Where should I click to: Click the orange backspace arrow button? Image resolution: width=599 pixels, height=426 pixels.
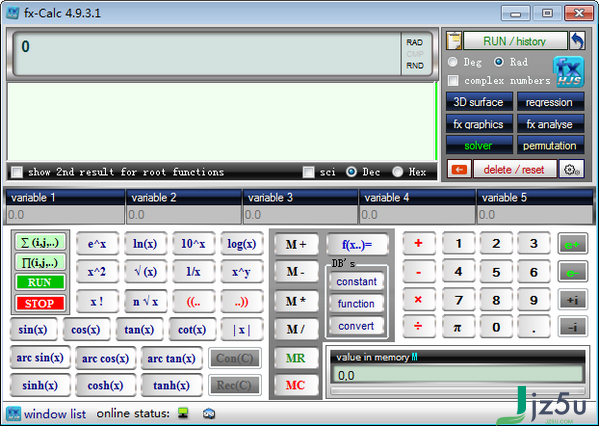click(459, 169)
